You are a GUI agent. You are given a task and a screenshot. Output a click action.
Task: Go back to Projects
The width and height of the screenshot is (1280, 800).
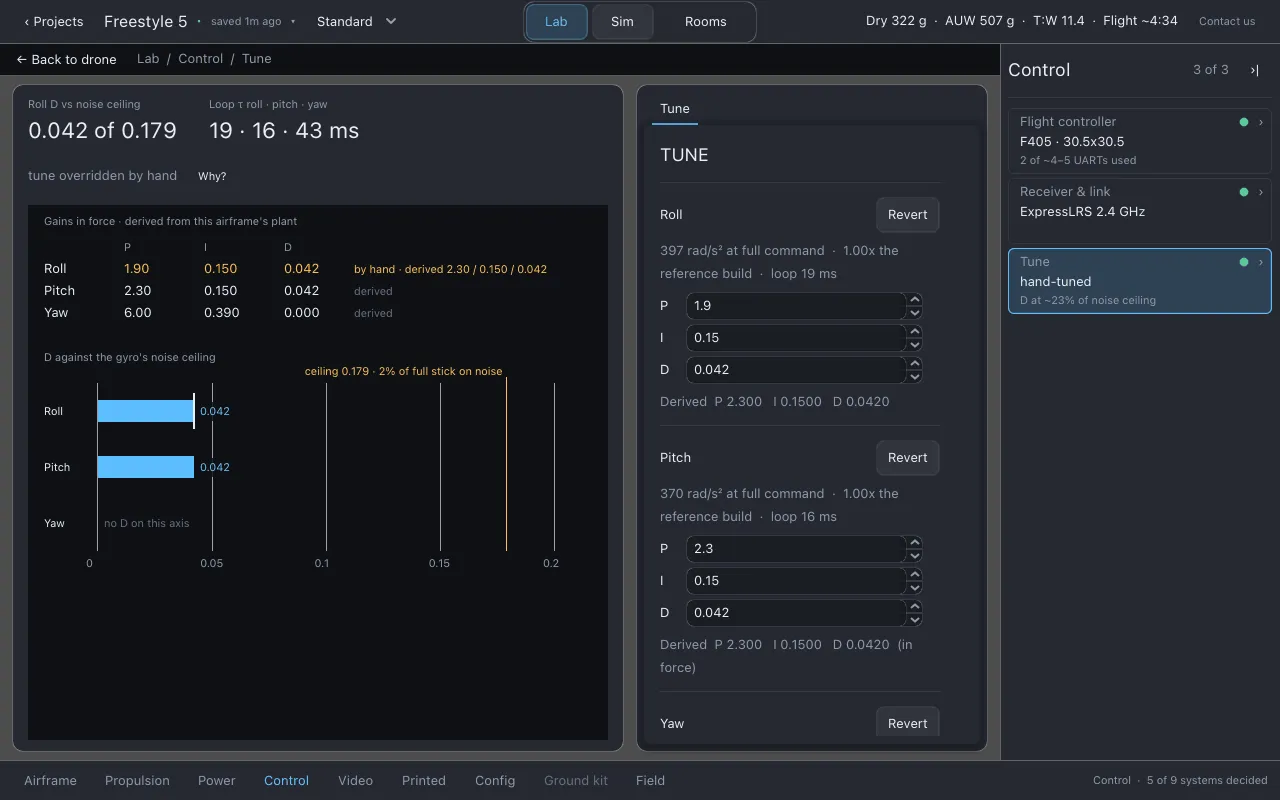tap(54, 21)
